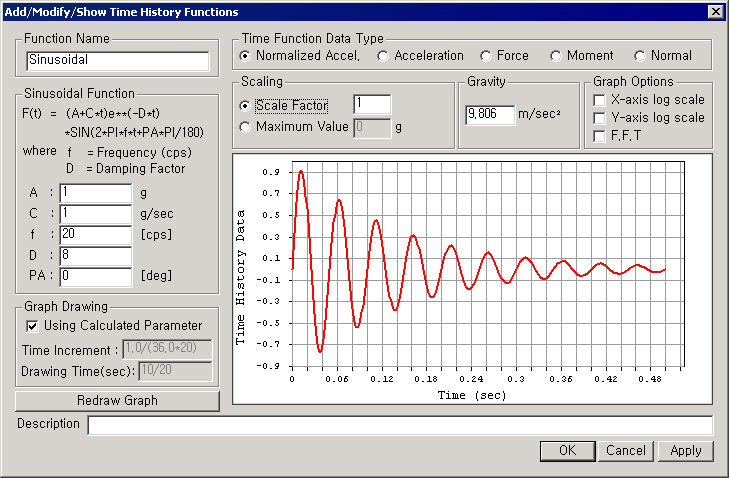Click the dialog title bar text
The height and width of the screenshot is (478, 729).
pyautogui.click(x=121, y=12)
